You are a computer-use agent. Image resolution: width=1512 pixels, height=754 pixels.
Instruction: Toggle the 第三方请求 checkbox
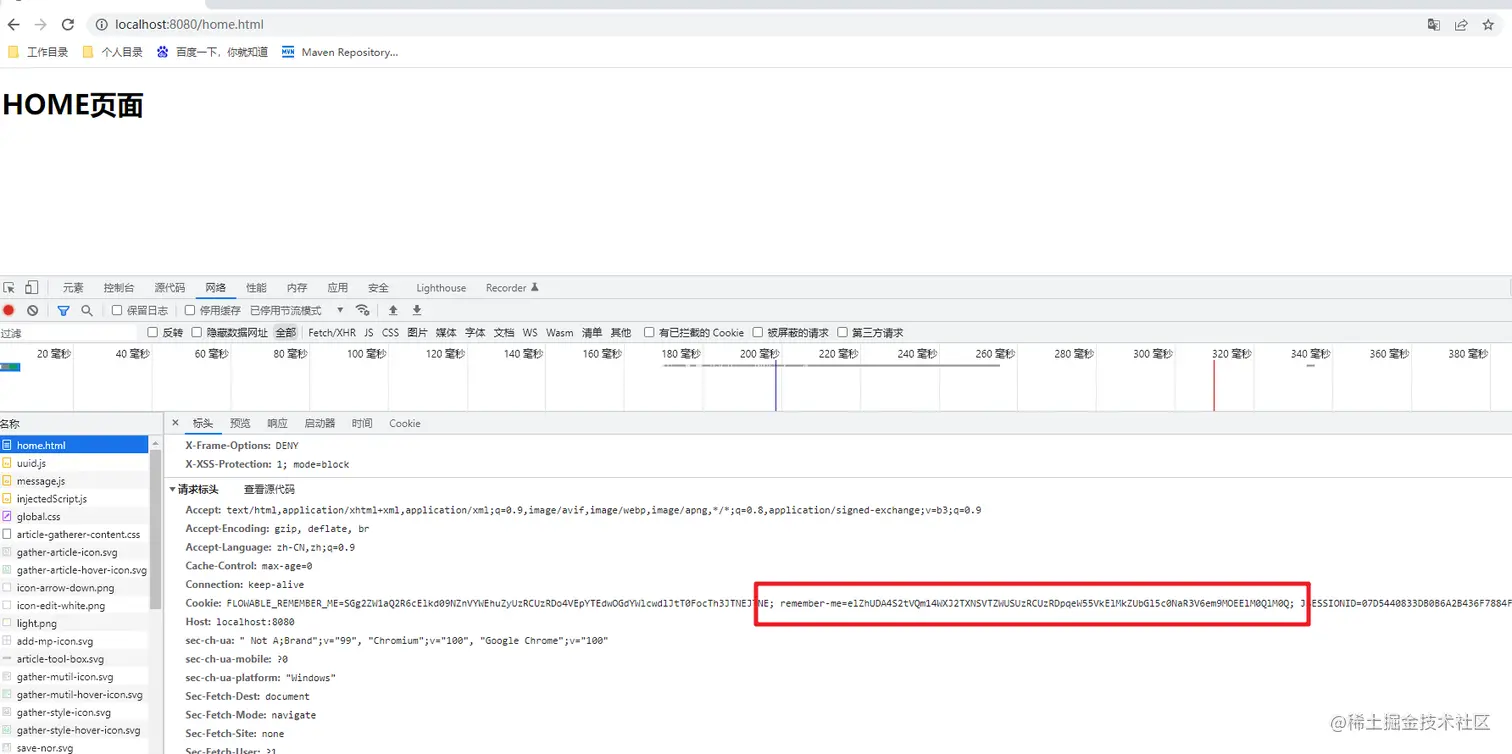point(843,333)
